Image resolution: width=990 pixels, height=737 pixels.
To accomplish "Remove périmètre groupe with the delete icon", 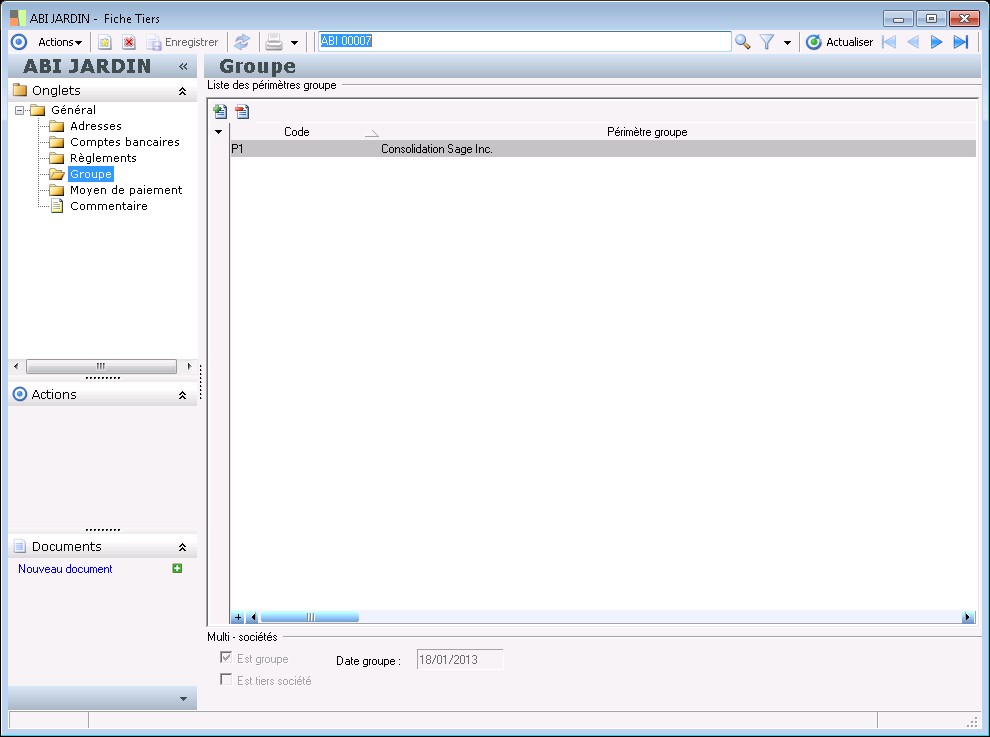I will (x=242, y=112).
